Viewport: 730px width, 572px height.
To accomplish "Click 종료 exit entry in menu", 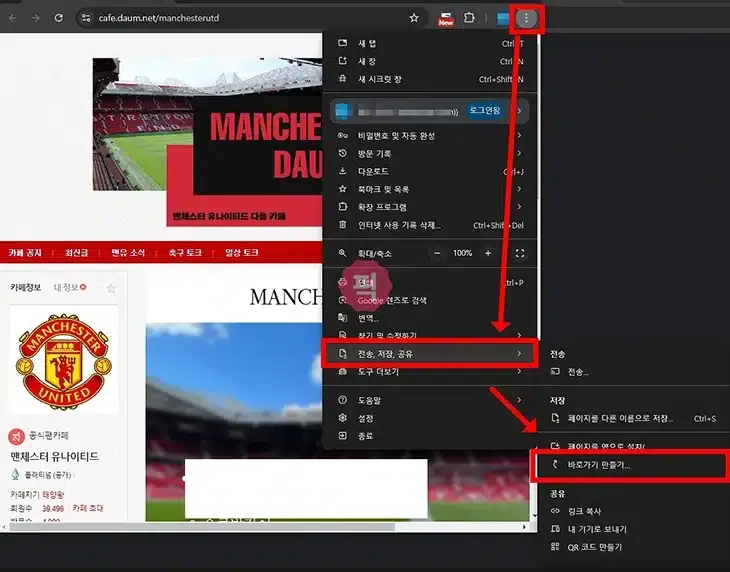I will (x=430, y=436).
